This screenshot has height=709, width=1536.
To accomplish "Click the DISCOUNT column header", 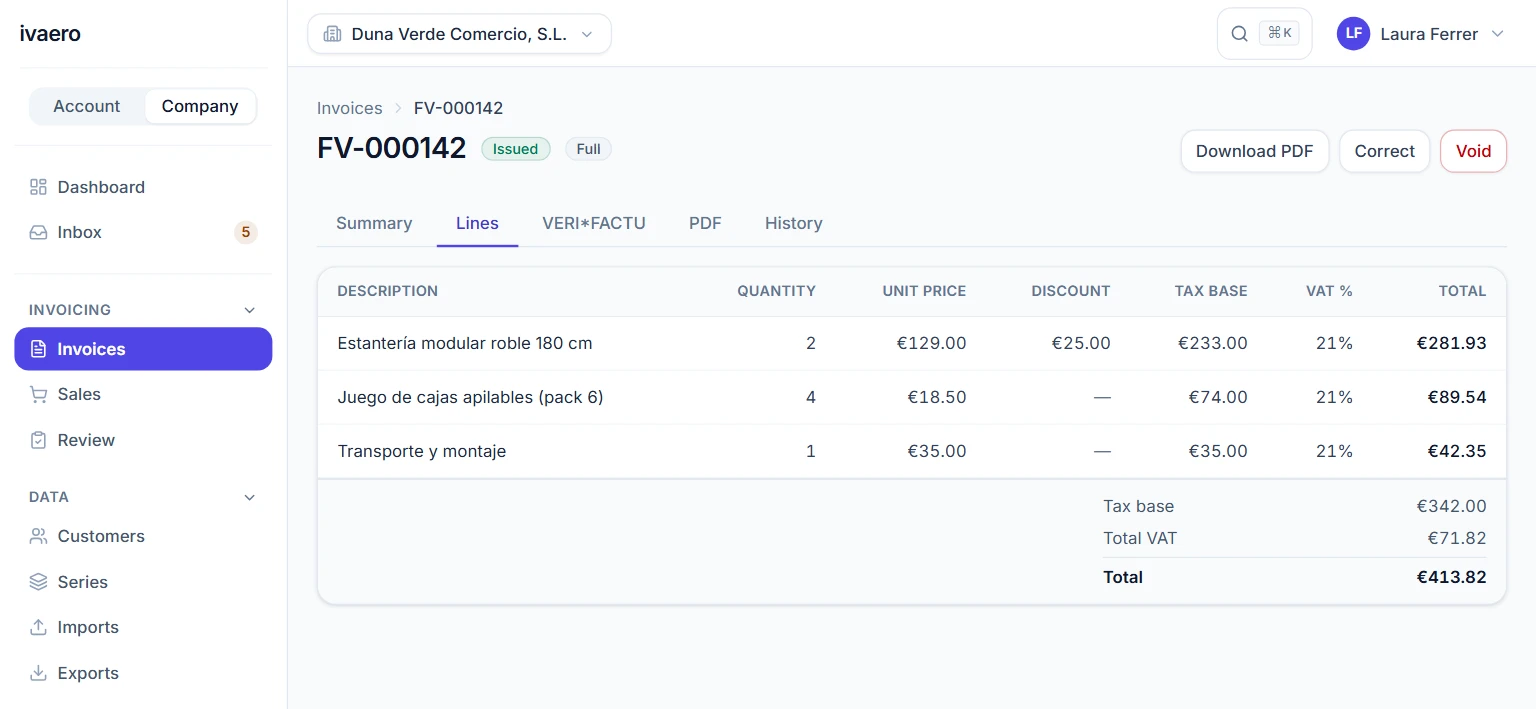I will click(x=1071, y=291).
